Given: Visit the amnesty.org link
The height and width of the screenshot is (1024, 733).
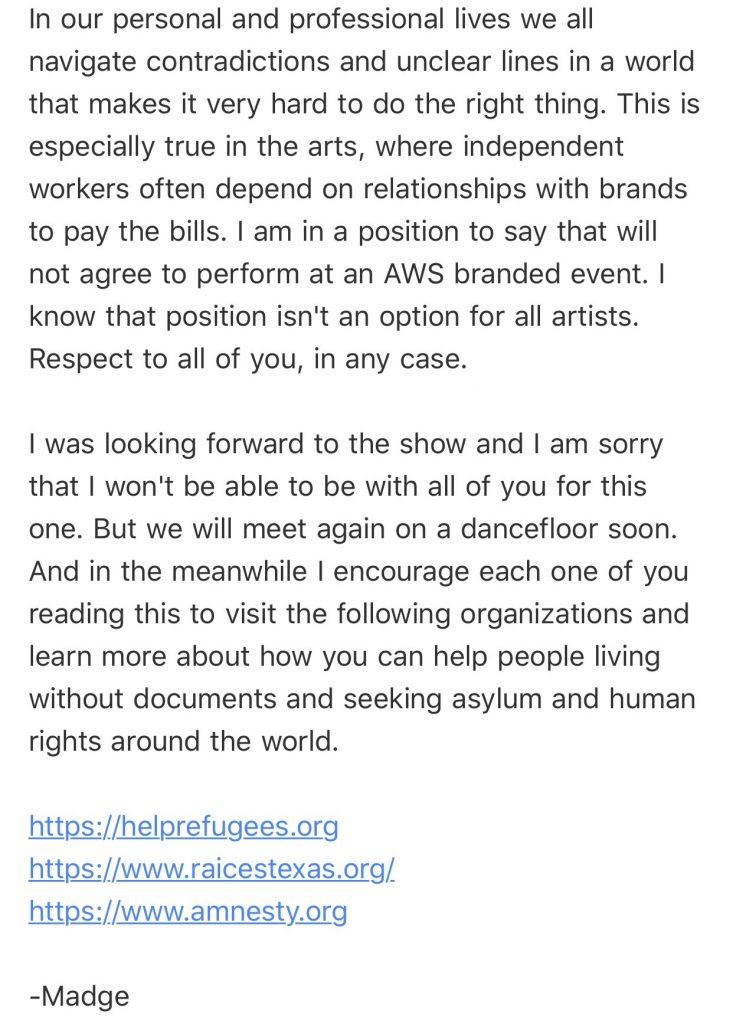Looking at the screenshot, I should (x=187, y=912).
